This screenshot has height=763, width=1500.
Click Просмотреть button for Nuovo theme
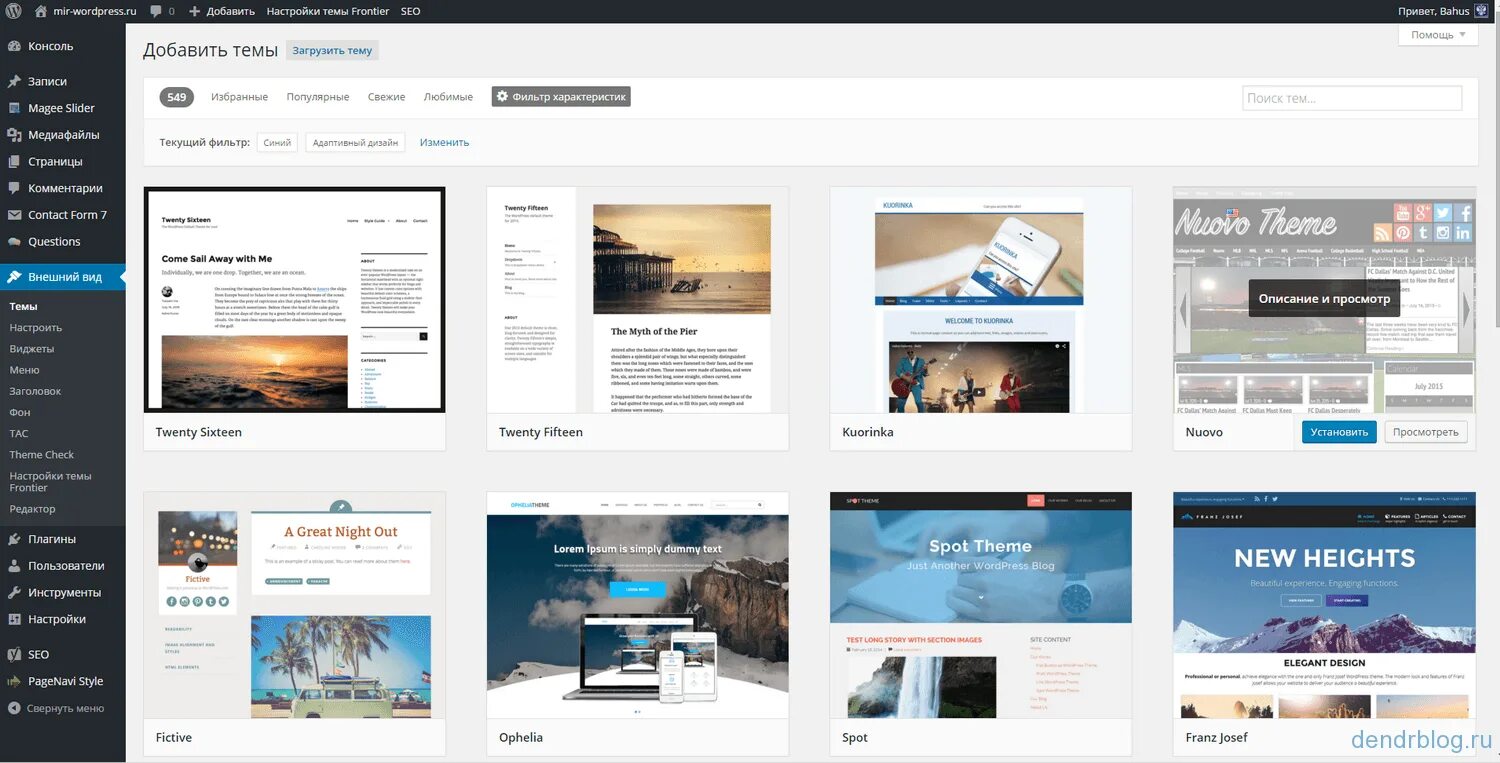pos(1426,432)
